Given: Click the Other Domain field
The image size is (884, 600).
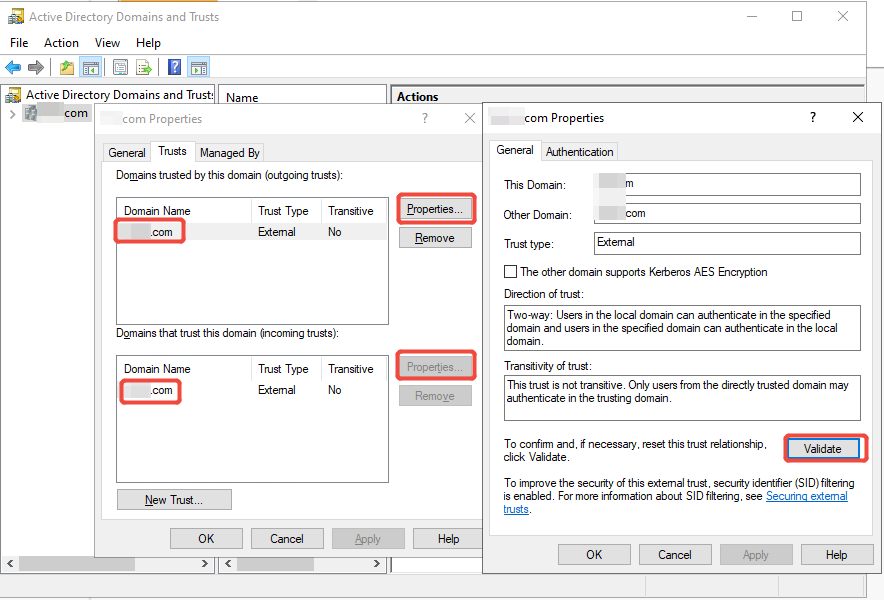Looking at the screenshot, I should (x=727, y=213).
